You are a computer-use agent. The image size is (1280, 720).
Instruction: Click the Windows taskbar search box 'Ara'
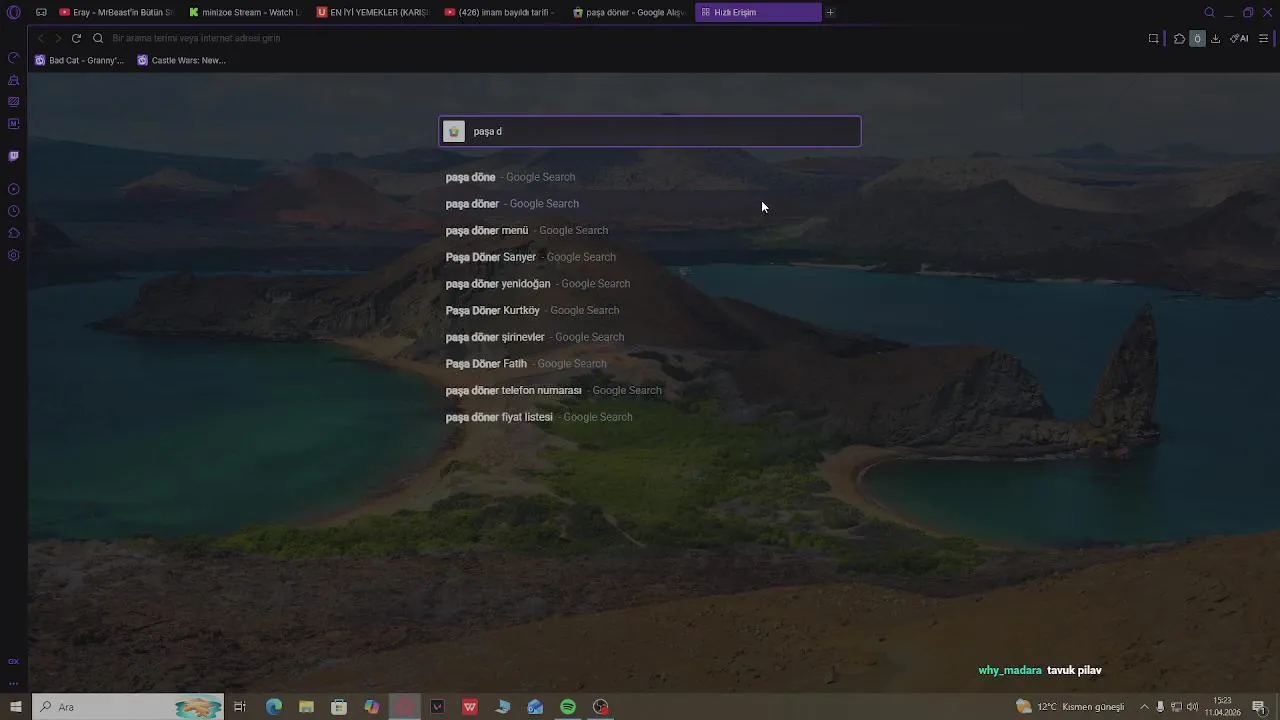128,707
